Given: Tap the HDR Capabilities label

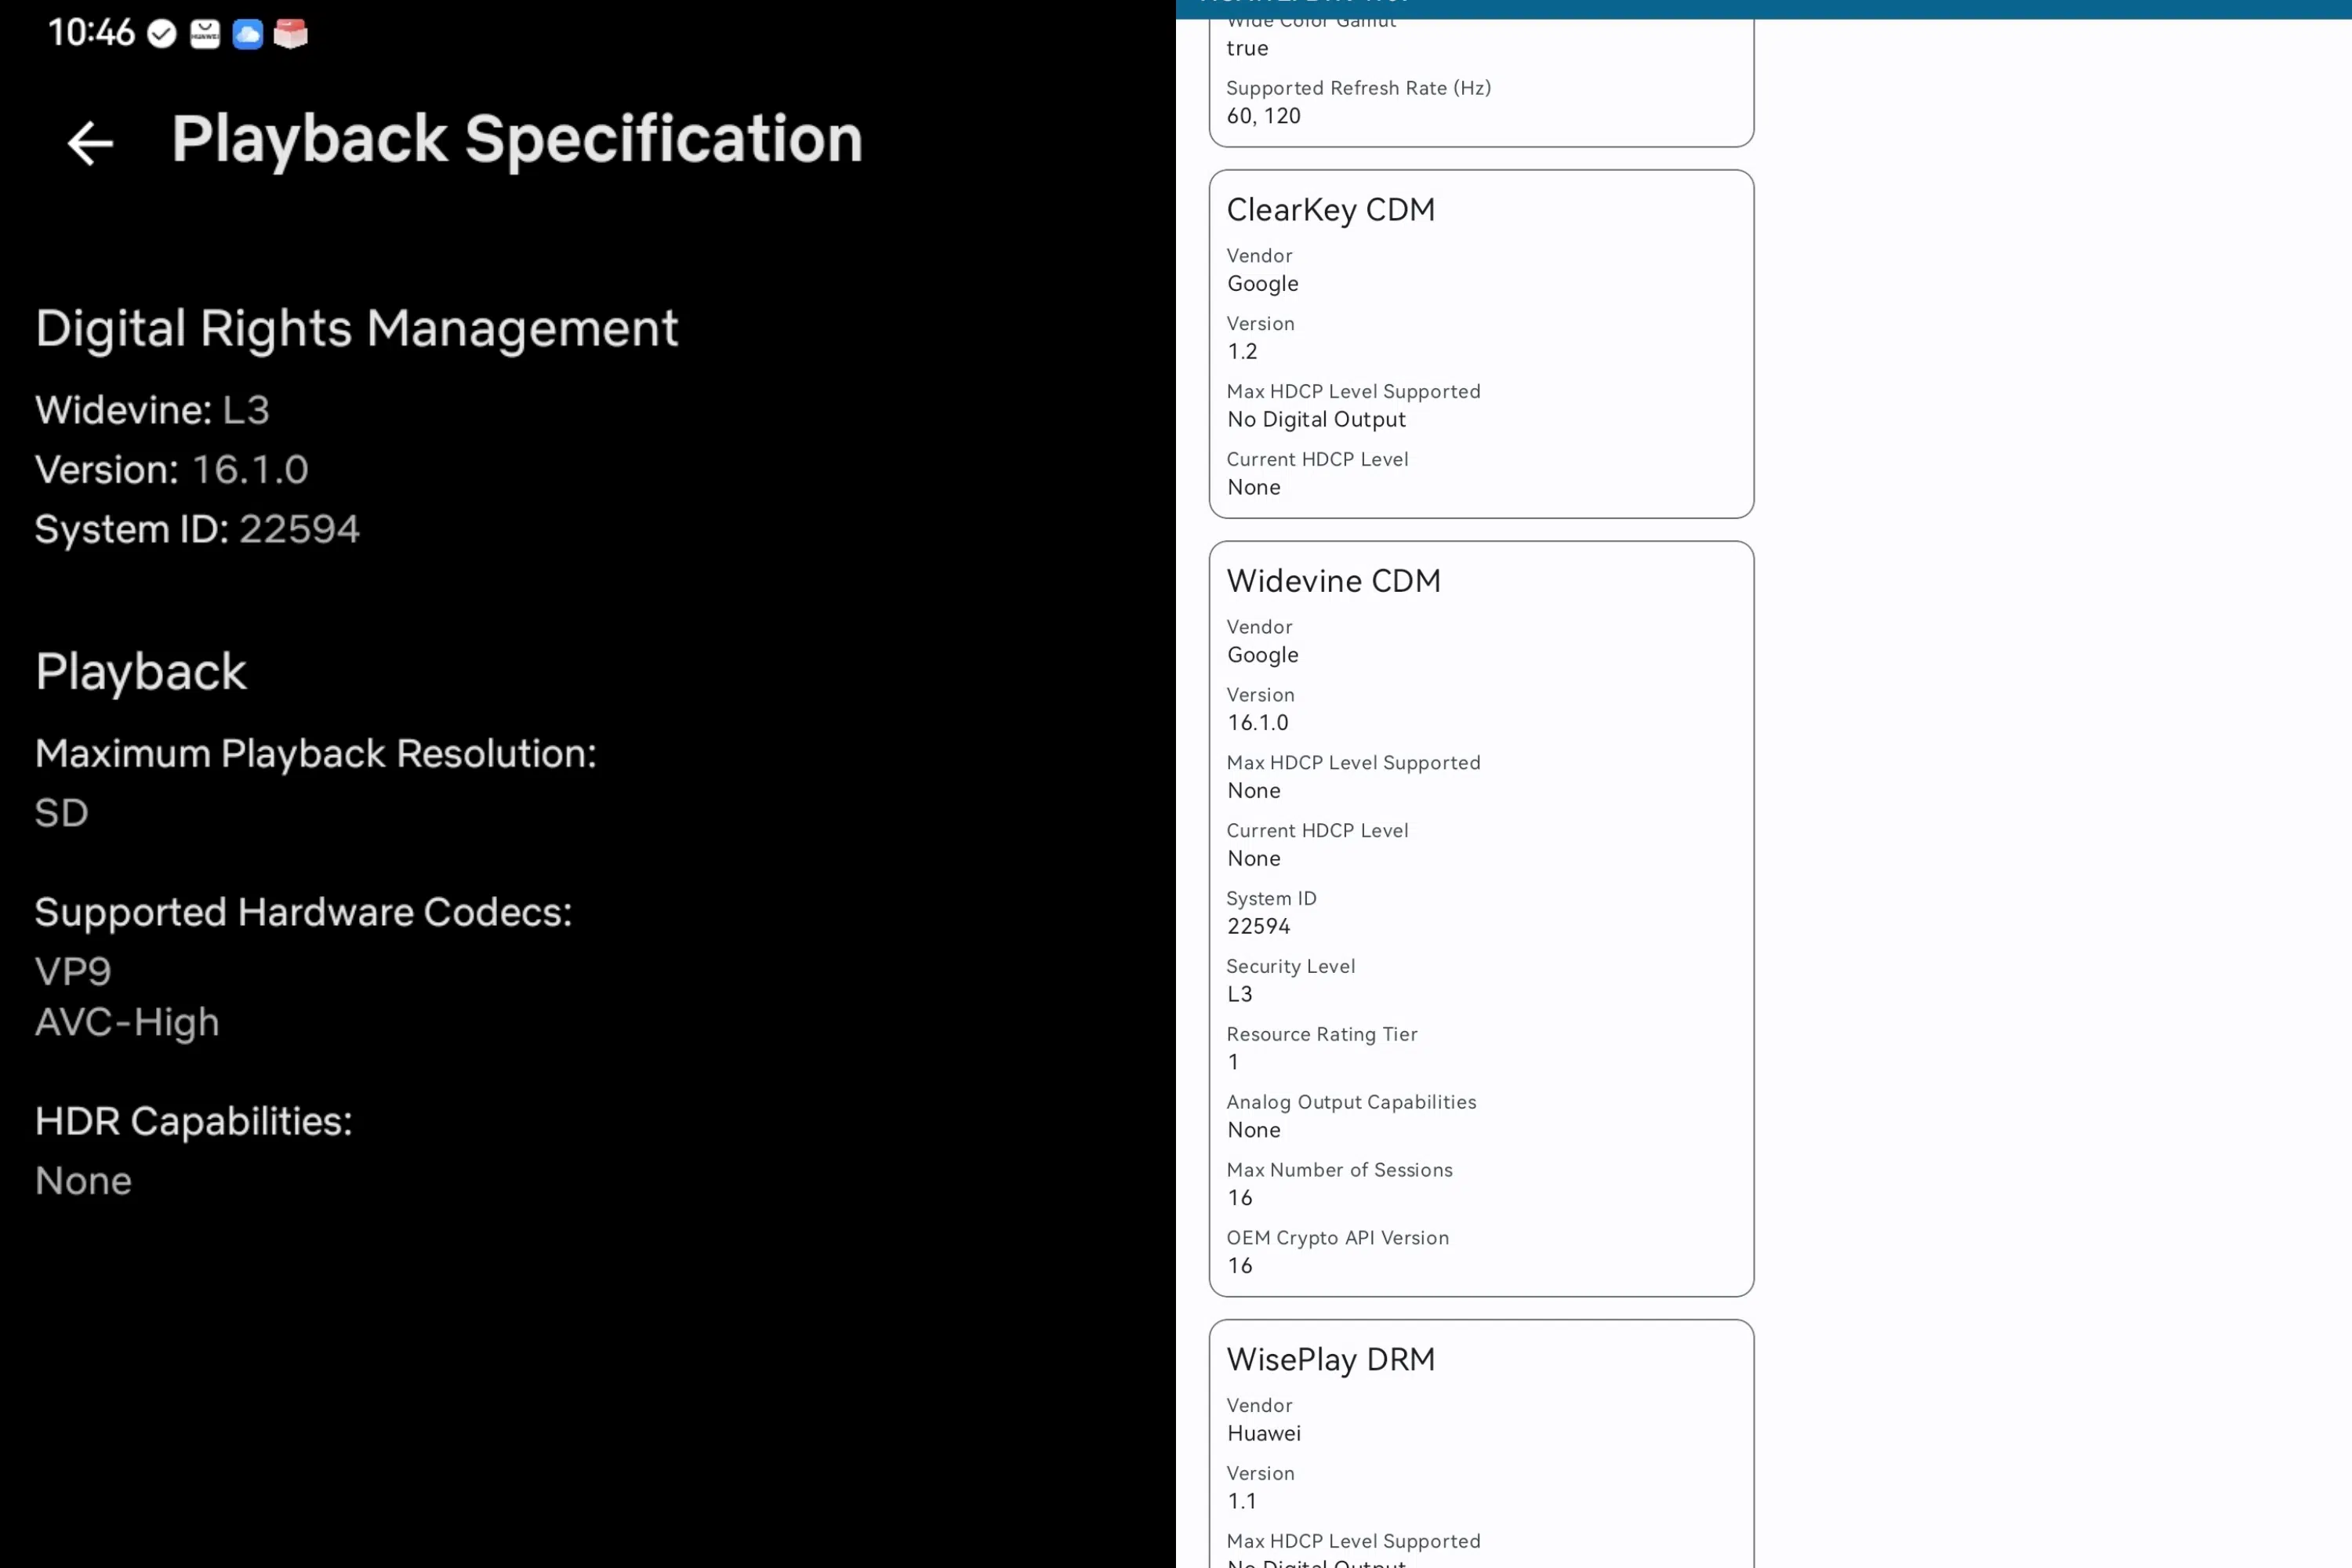Looking at the screenshot, I should pos(193,1122).
